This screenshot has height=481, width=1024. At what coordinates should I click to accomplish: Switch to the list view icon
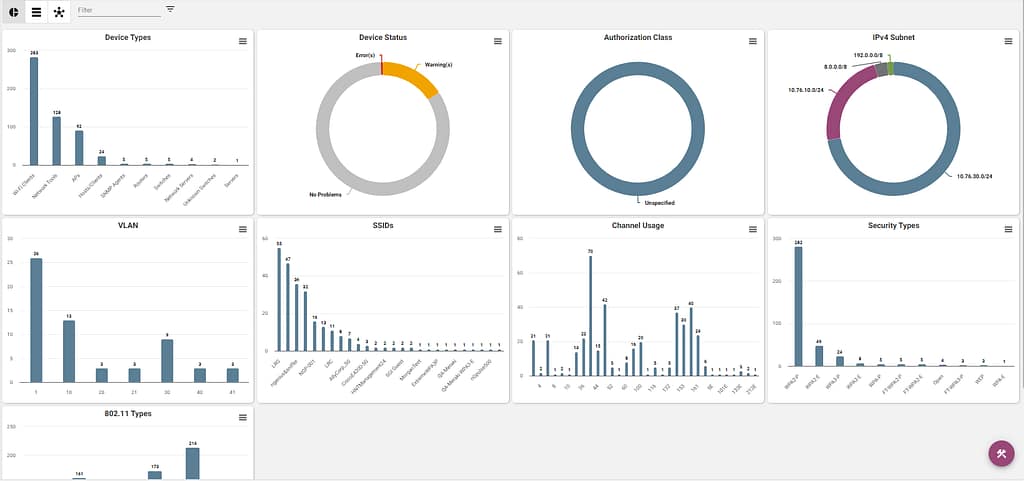36,12
